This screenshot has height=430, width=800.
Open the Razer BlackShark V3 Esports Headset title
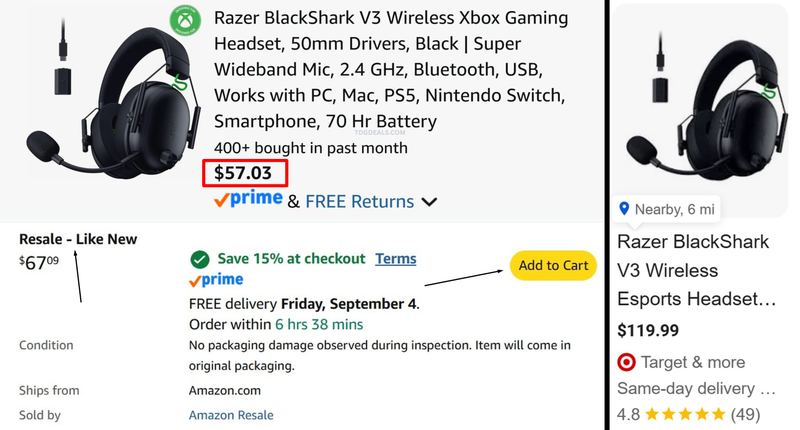point(696,270)
